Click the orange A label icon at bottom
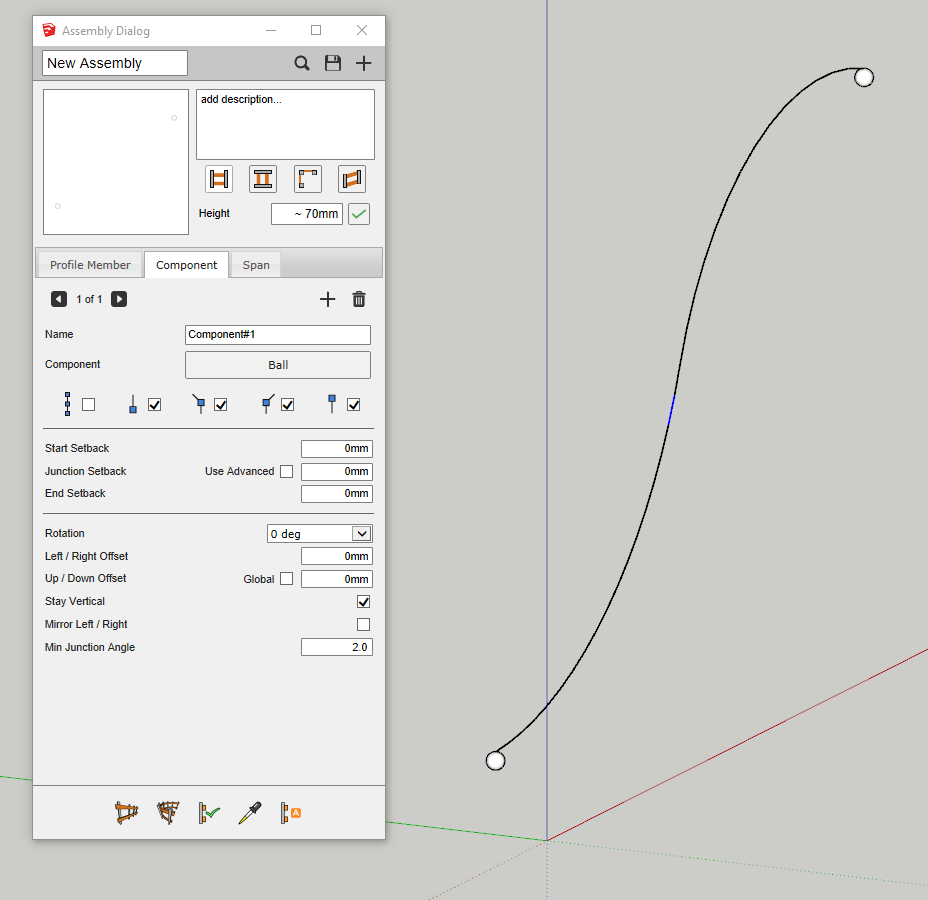This screenshot has height=900, width=928. [291, 813]
